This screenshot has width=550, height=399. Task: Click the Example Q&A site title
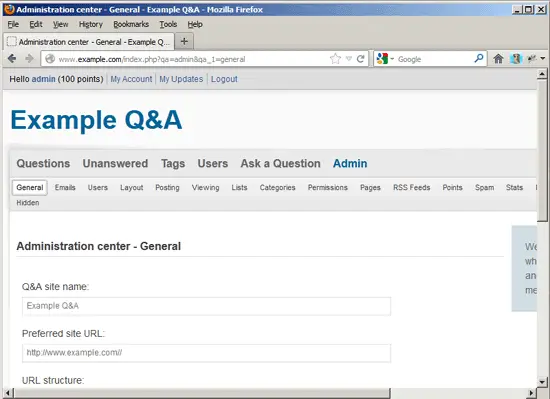point(96,120)
